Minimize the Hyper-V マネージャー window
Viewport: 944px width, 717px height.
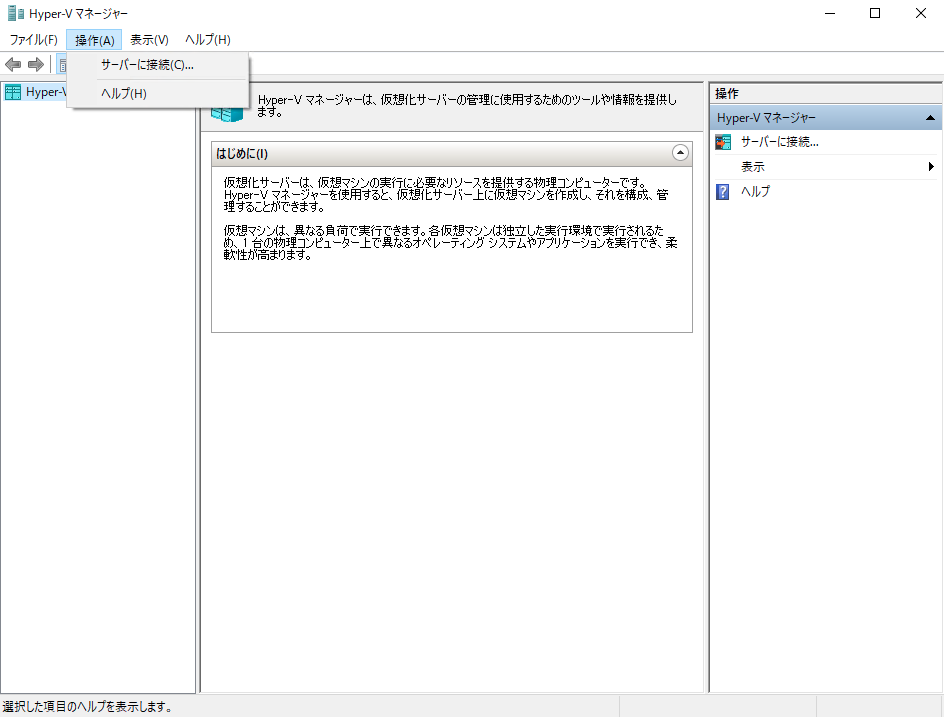[x=830, y=13]
